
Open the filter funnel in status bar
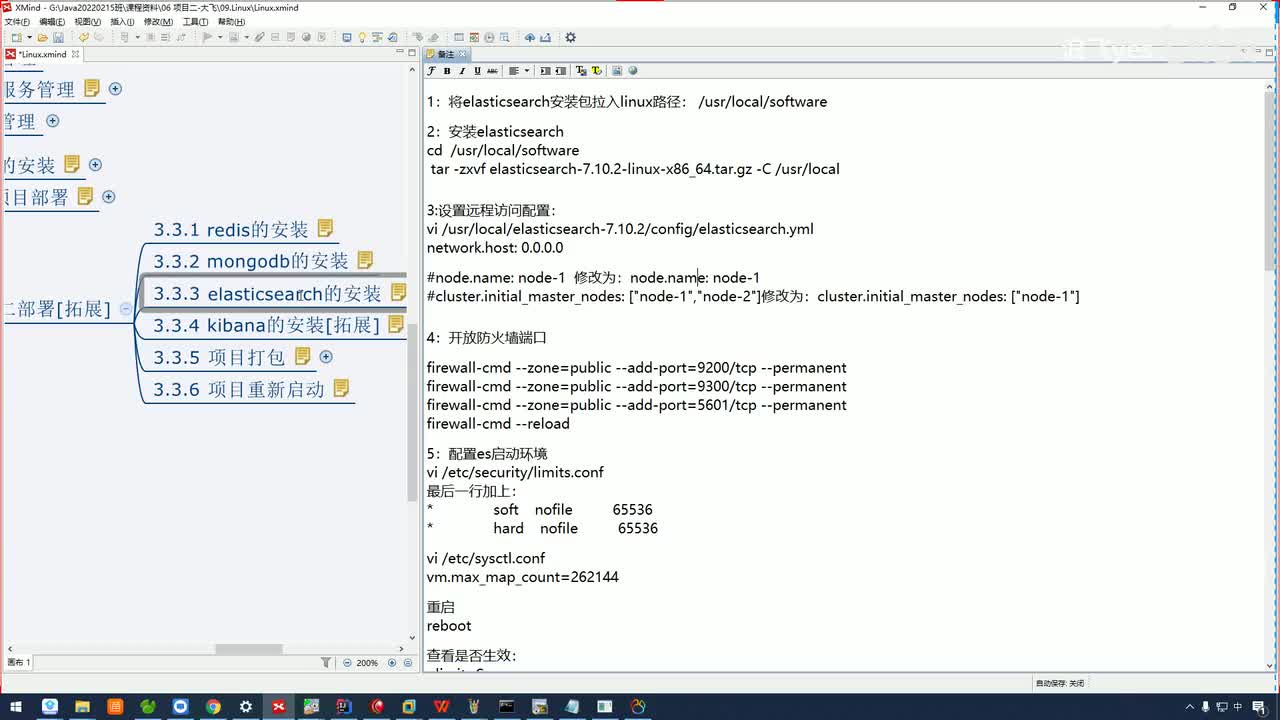tap(326, 662)
